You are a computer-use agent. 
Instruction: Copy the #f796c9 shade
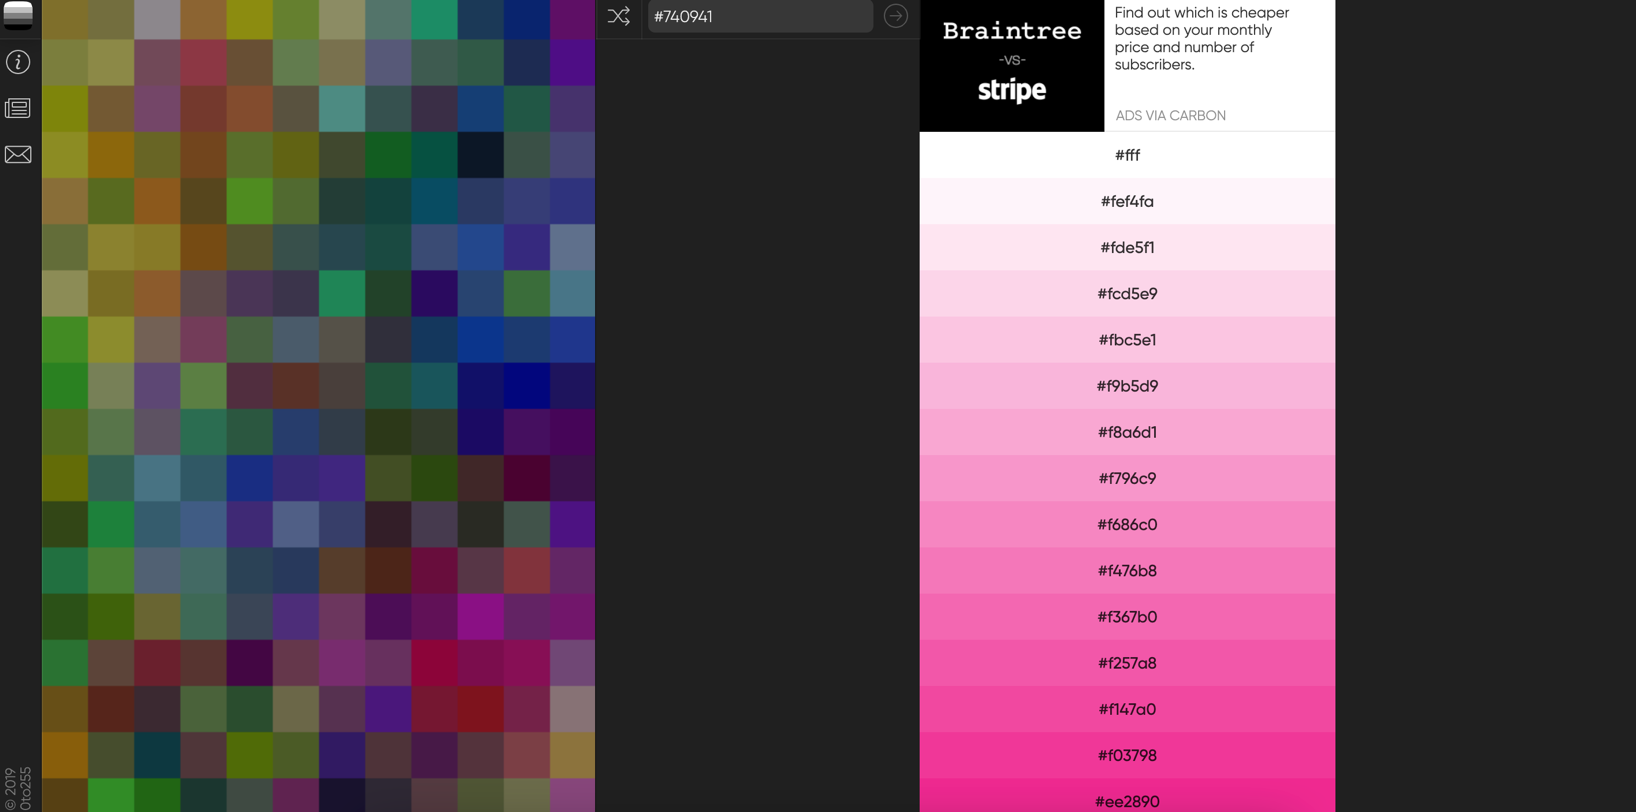tap(1127, 478)
